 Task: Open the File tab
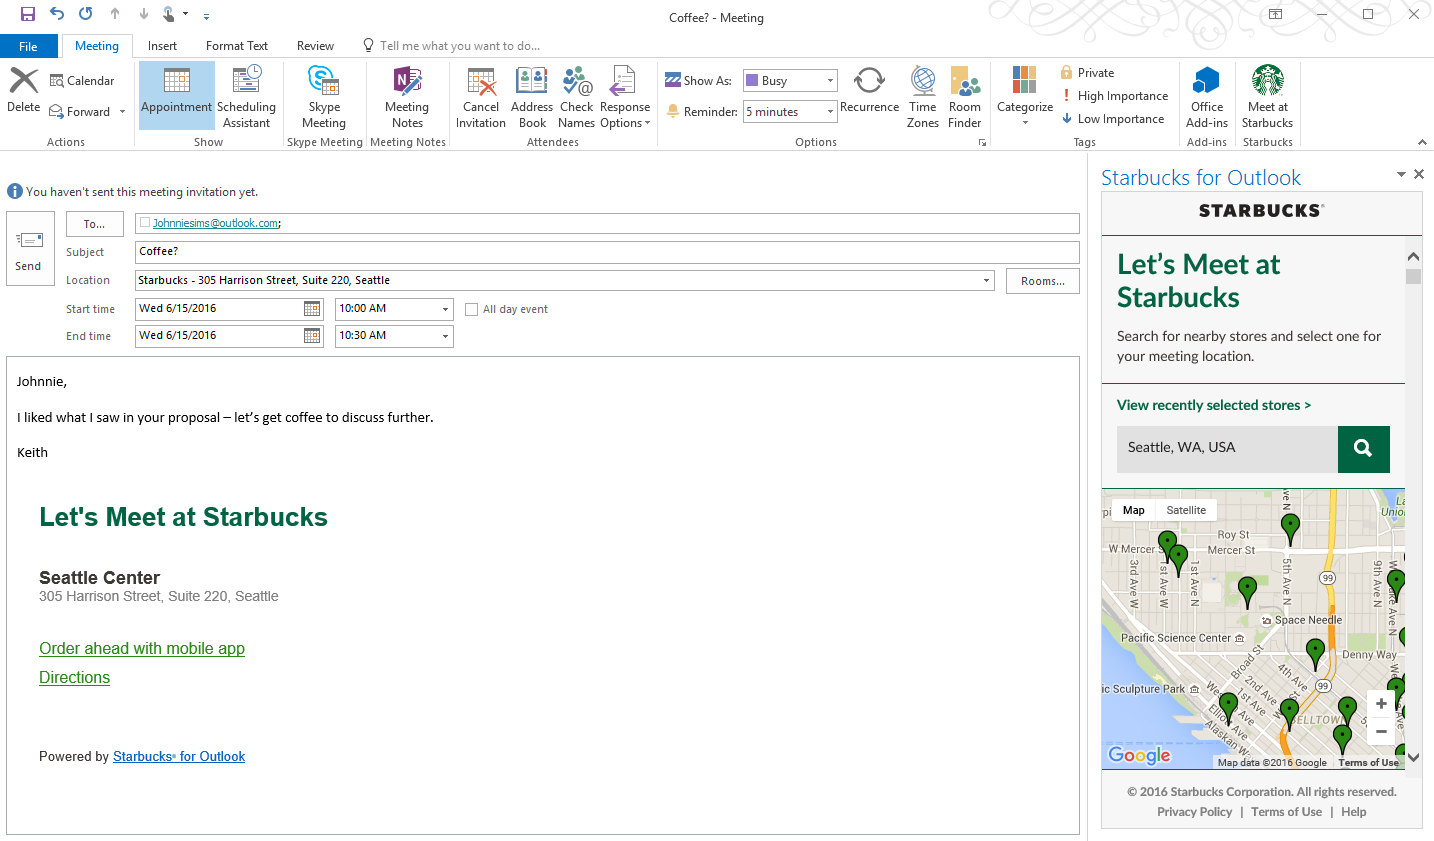(x=29, y=46)
